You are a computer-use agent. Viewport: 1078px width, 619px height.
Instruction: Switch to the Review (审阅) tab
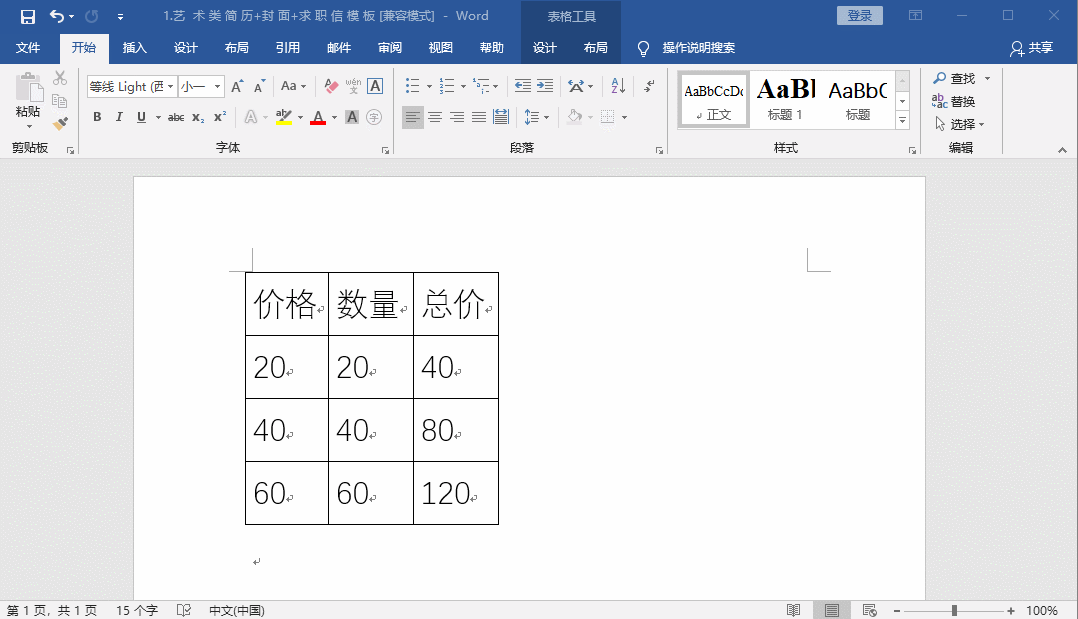[x=390, y=47]
